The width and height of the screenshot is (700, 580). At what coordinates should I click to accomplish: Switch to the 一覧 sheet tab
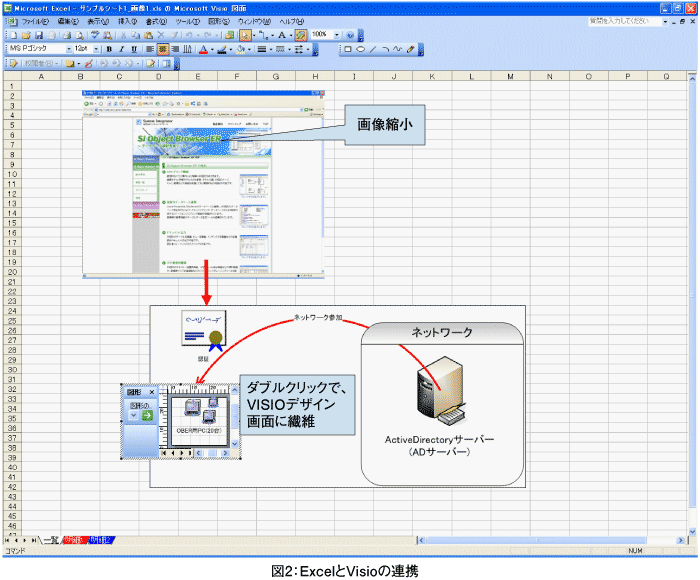(x=51, y=540)
